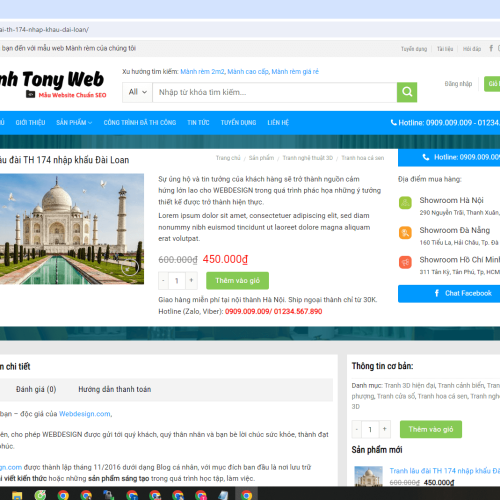Image resolution: width=500 pixels, height=500 pixels.
Task: Click the active highlighted Chrome taskbar icon
Action: pos(247,495)
